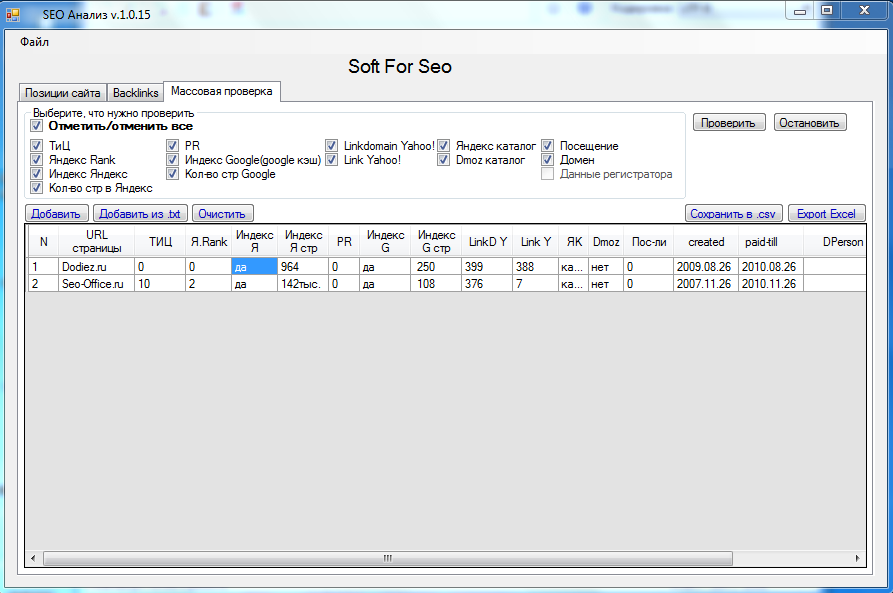
Task: Toggle the Linkdomain Yahoo! checkbox
Action: click(x=331, y=146)
